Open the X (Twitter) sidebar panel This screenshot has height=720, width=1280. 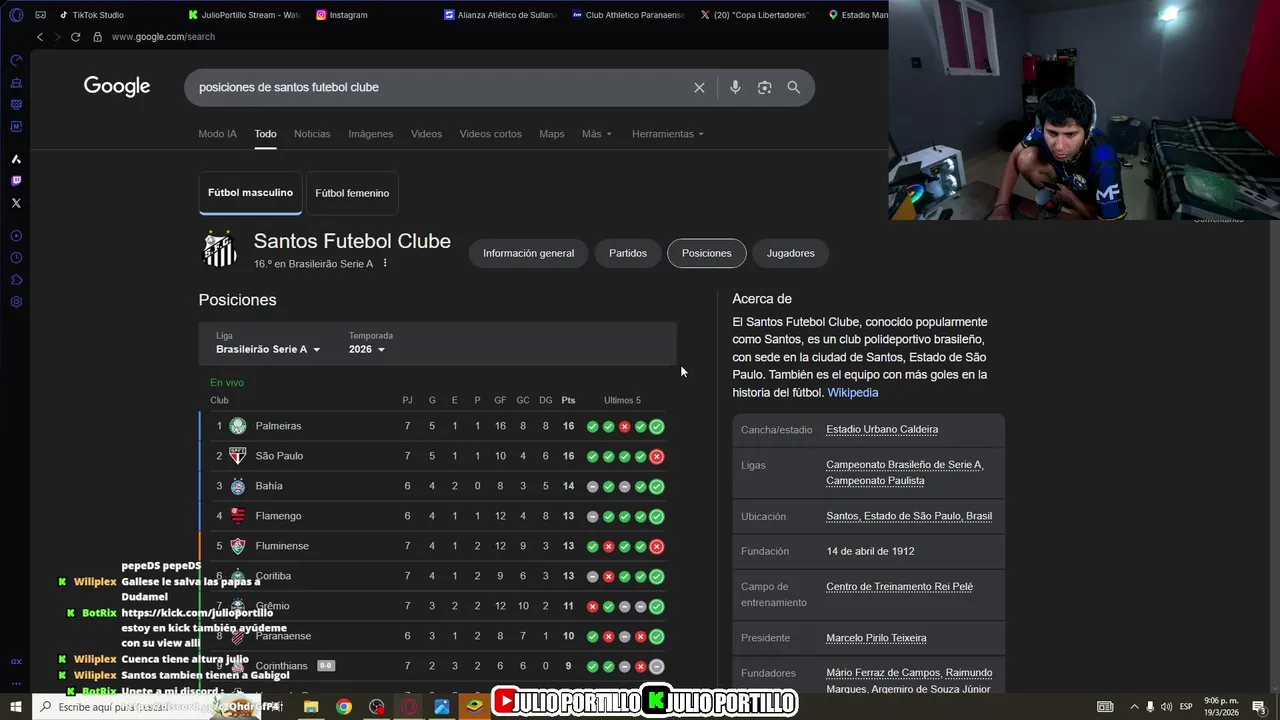pyautogui.click(x=16, y=203)
